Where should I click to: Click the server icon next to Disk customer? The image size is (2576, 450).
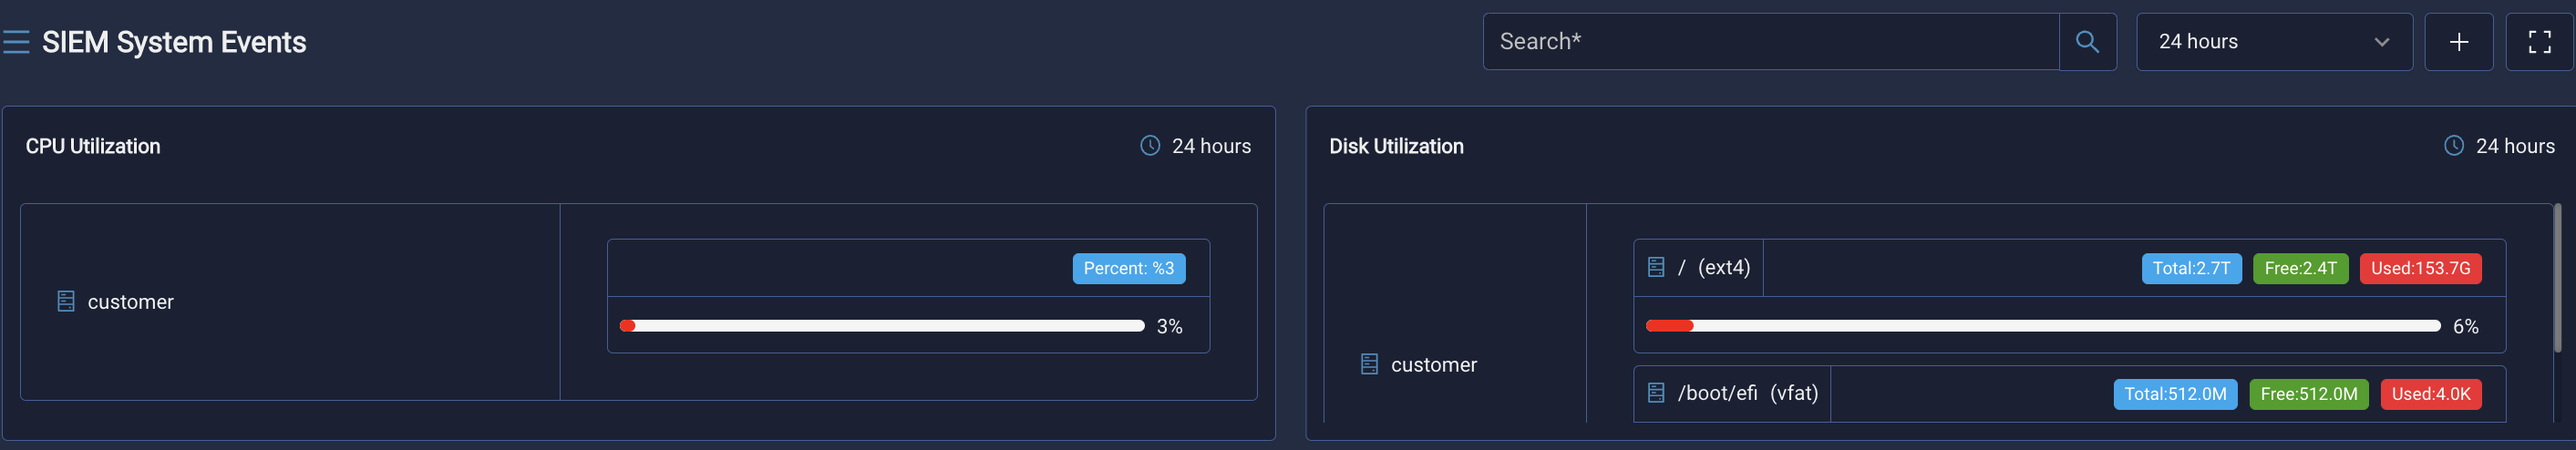click(1369, 364)
